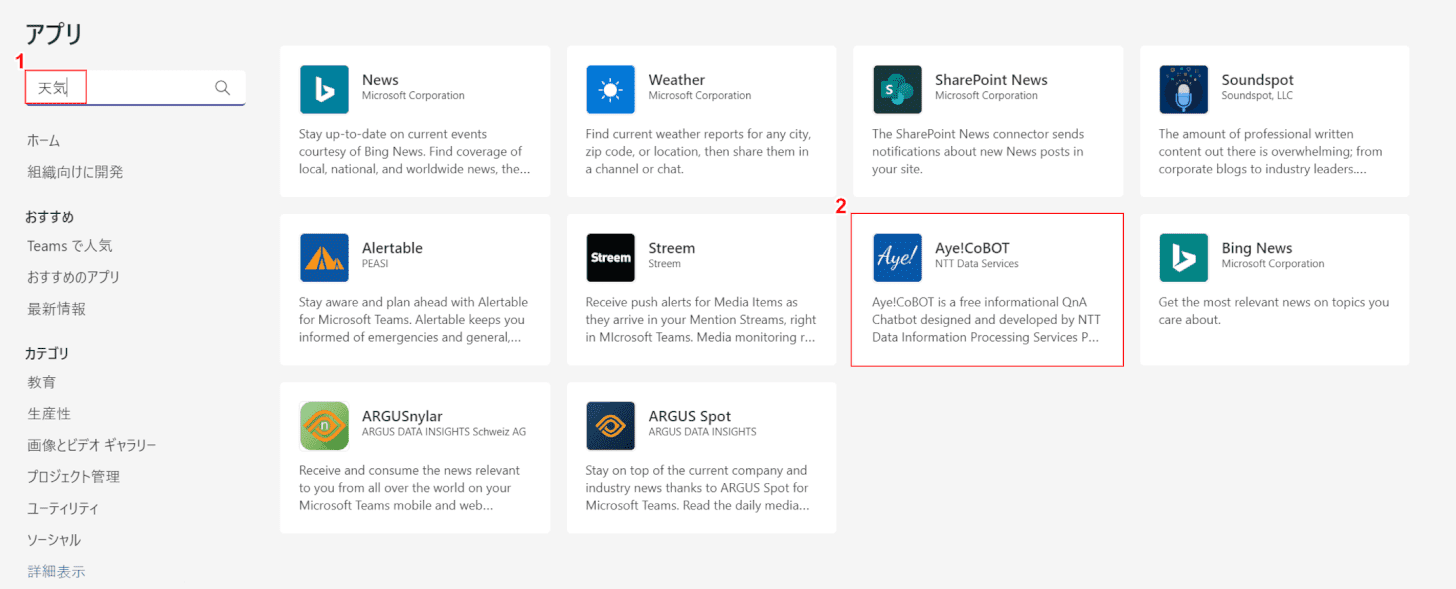Click the SharePoint News card description
The width and height of the screenshot is (1456, 589).
pos(978,152)
